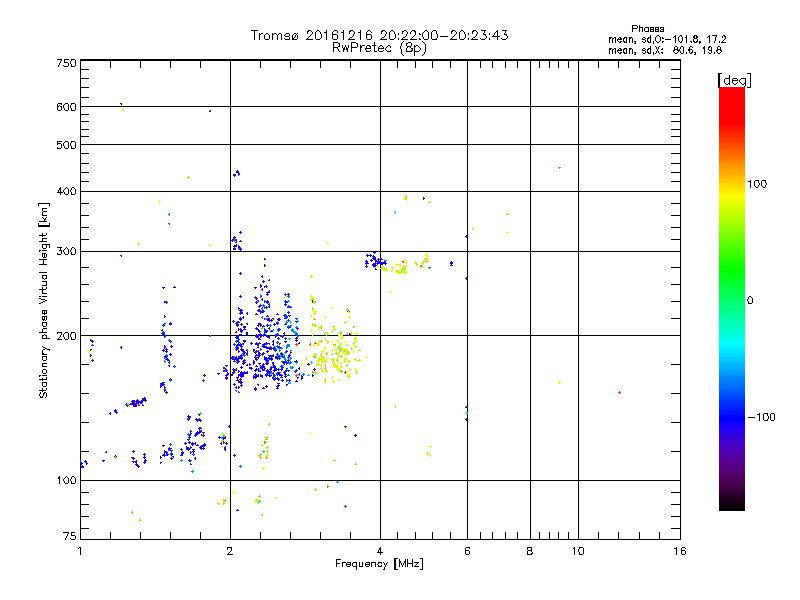Click the colorbar tick label '0'
The width and height of the screenshot is (800, 600).
coord(750,301)
